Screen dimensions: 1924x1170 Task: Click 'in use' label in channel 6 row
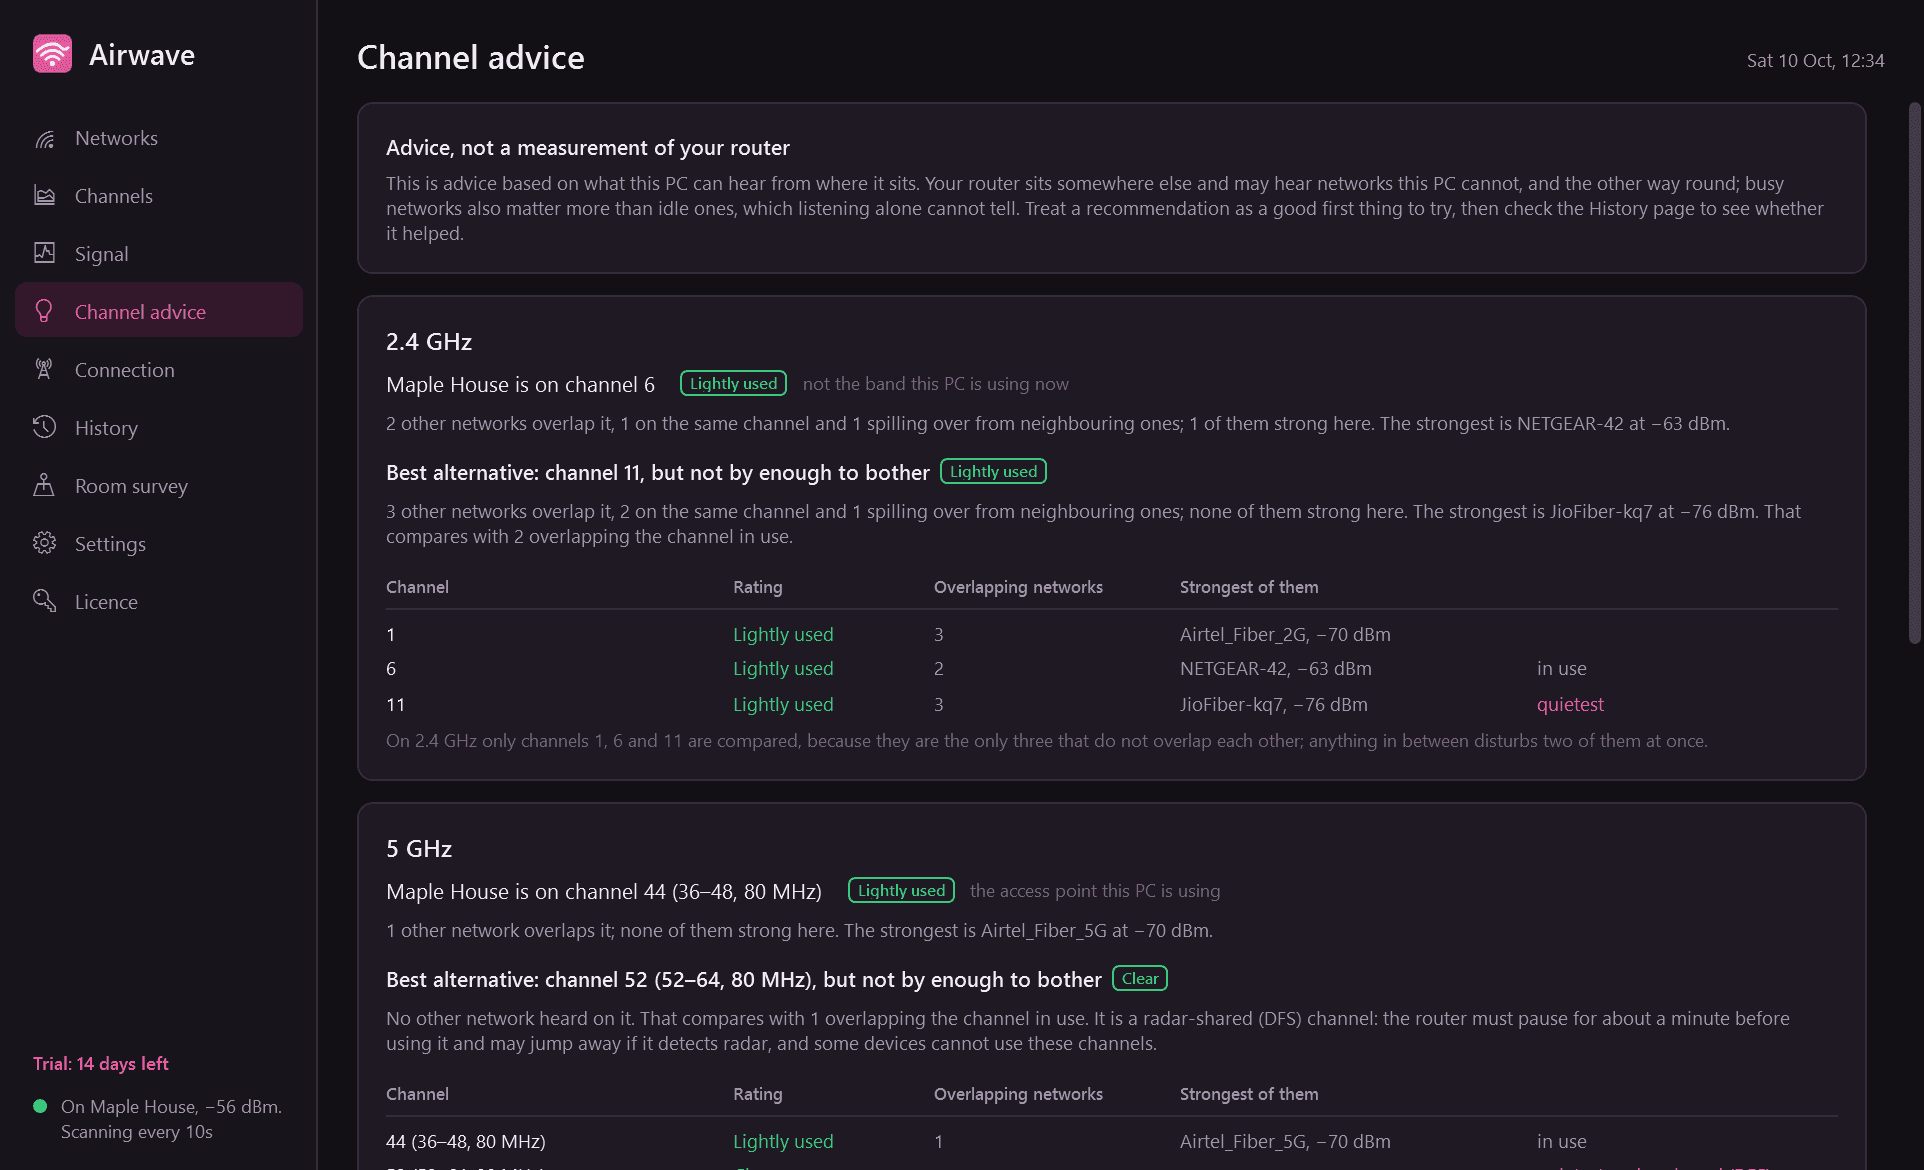point(1562,669)
